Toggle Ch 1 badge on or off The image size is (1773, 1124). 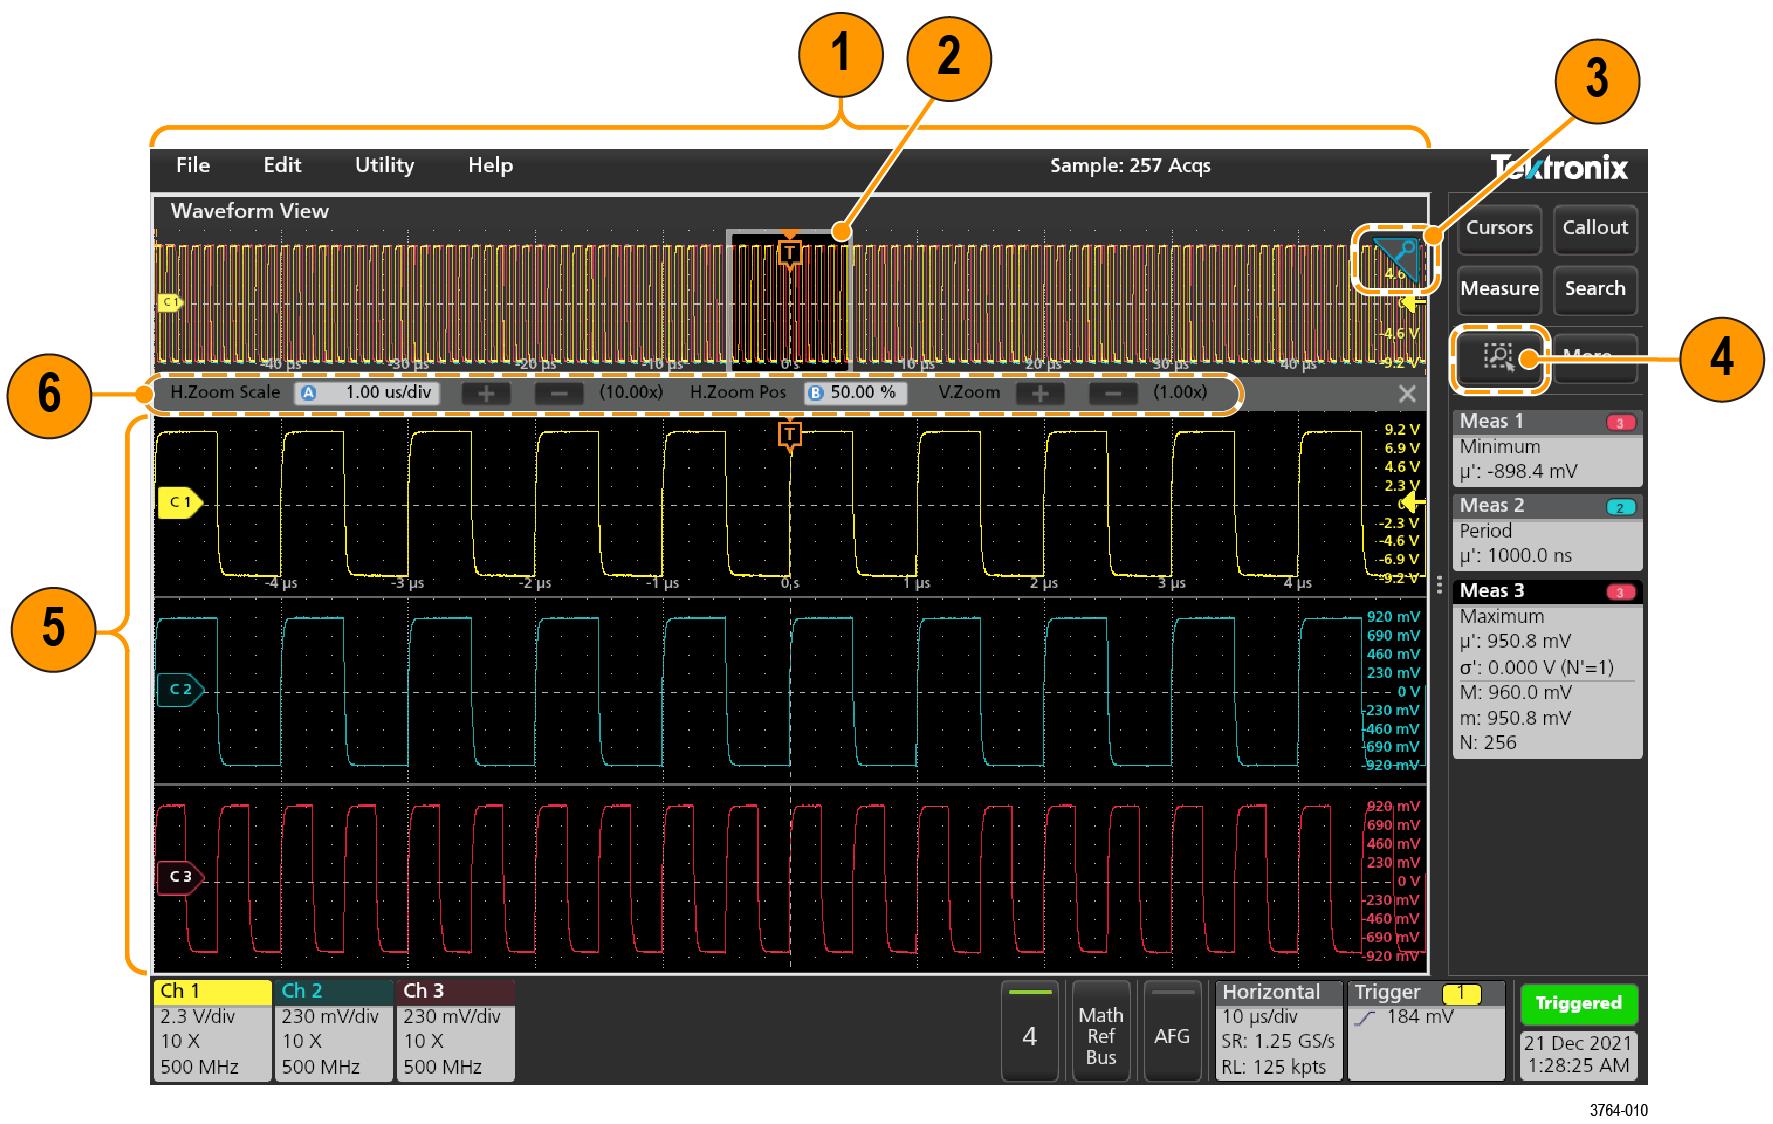point(211,1031)
